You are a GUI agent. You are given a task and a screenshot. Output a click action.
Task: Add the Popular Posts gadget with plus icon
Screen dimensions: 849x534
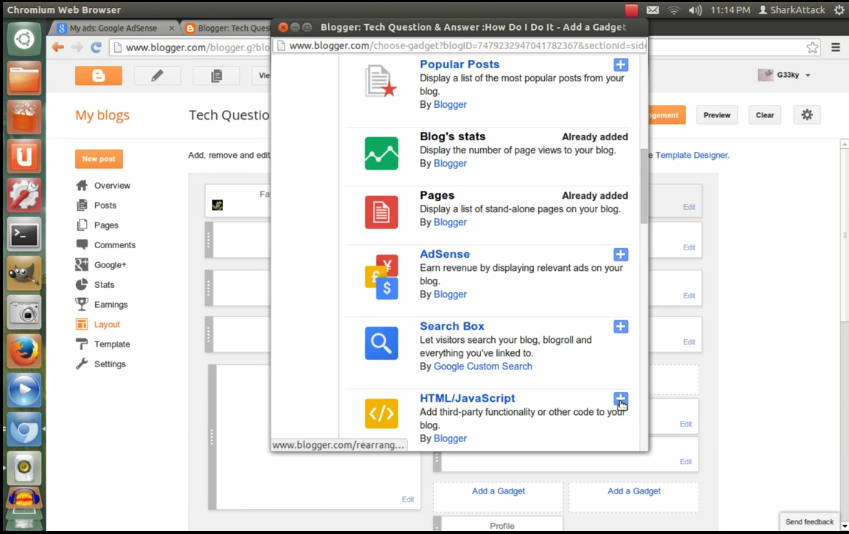tap(621, 64)
